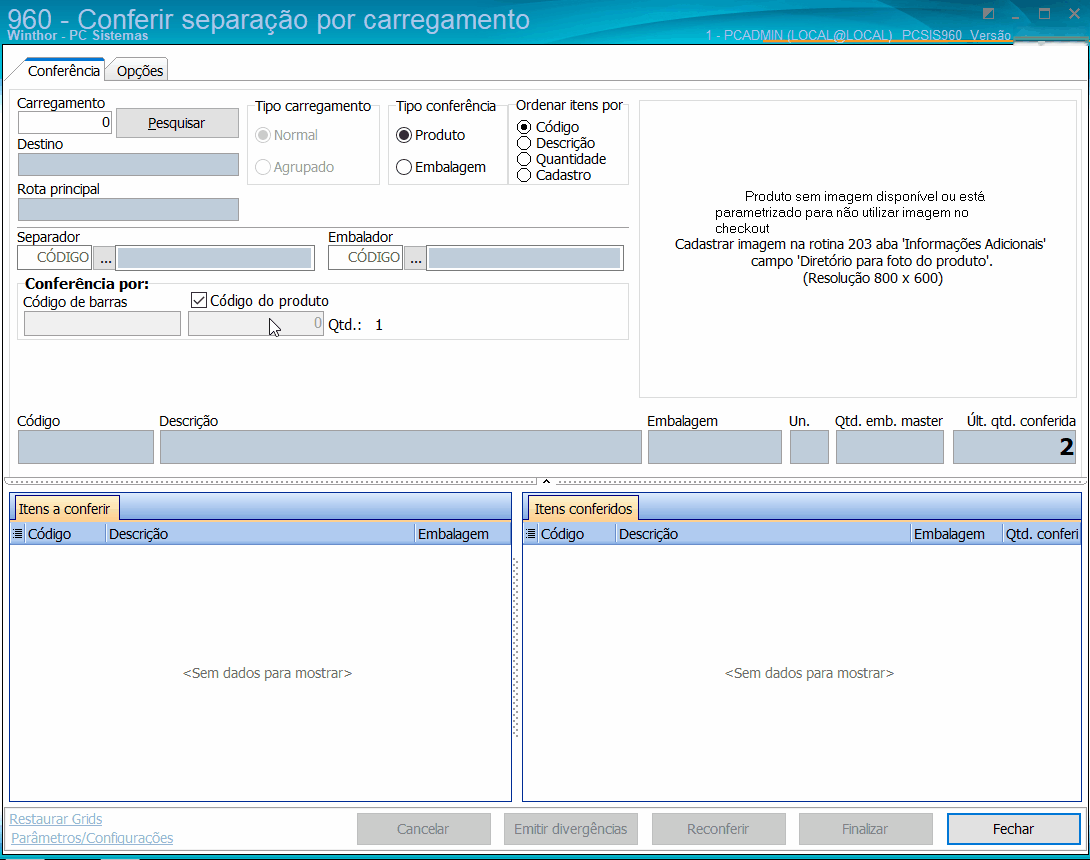Click the Destino field
Screen dimensions: 1090x860
[128, 165]
